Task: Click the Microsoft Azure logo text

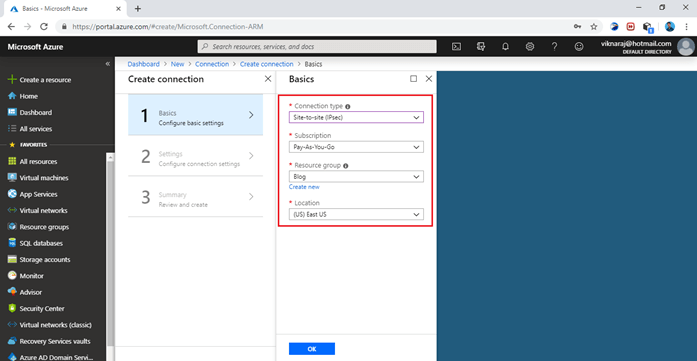Action: [x=35, y=47]
